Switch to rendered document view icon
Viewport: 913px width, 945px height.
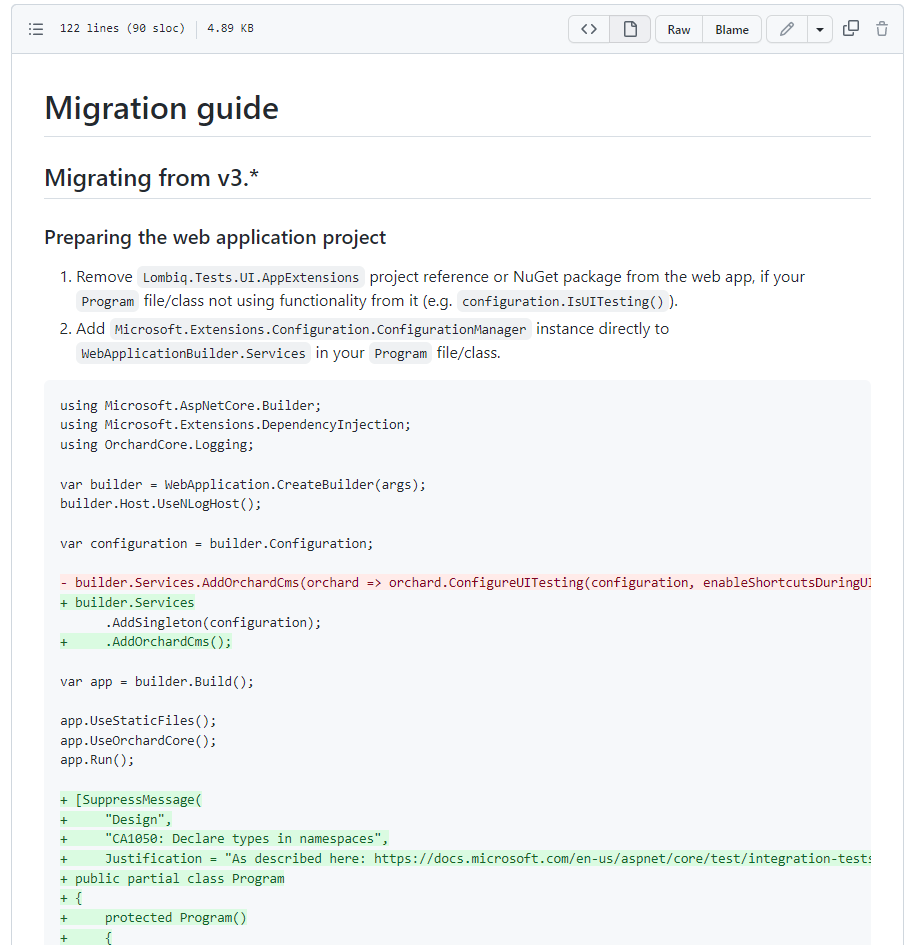coord(630,29)
